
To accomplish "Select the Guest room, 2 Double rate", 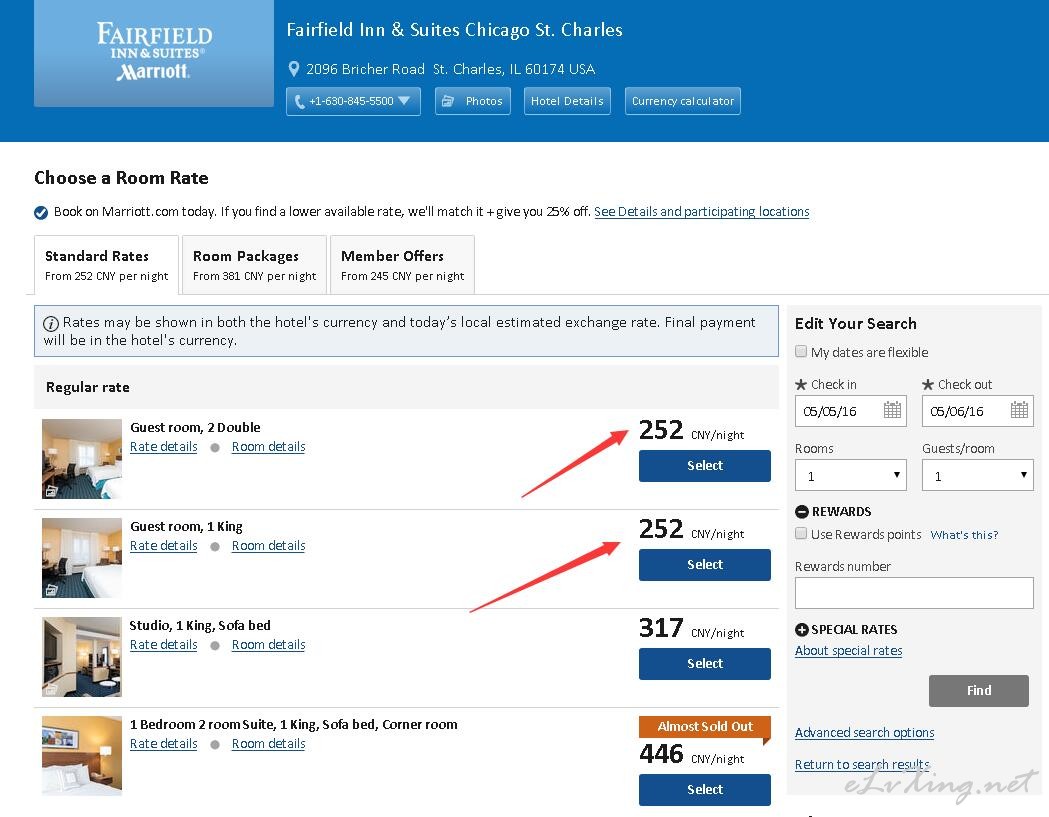I will pyautogui.click(x=704, y=466).
